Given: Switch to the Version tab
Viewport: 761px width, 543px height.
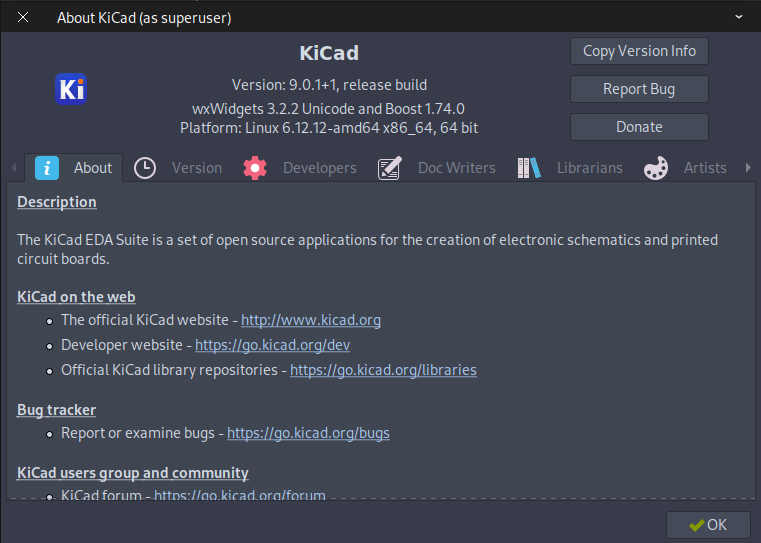Looking at the screenshot, I should 178,168.
